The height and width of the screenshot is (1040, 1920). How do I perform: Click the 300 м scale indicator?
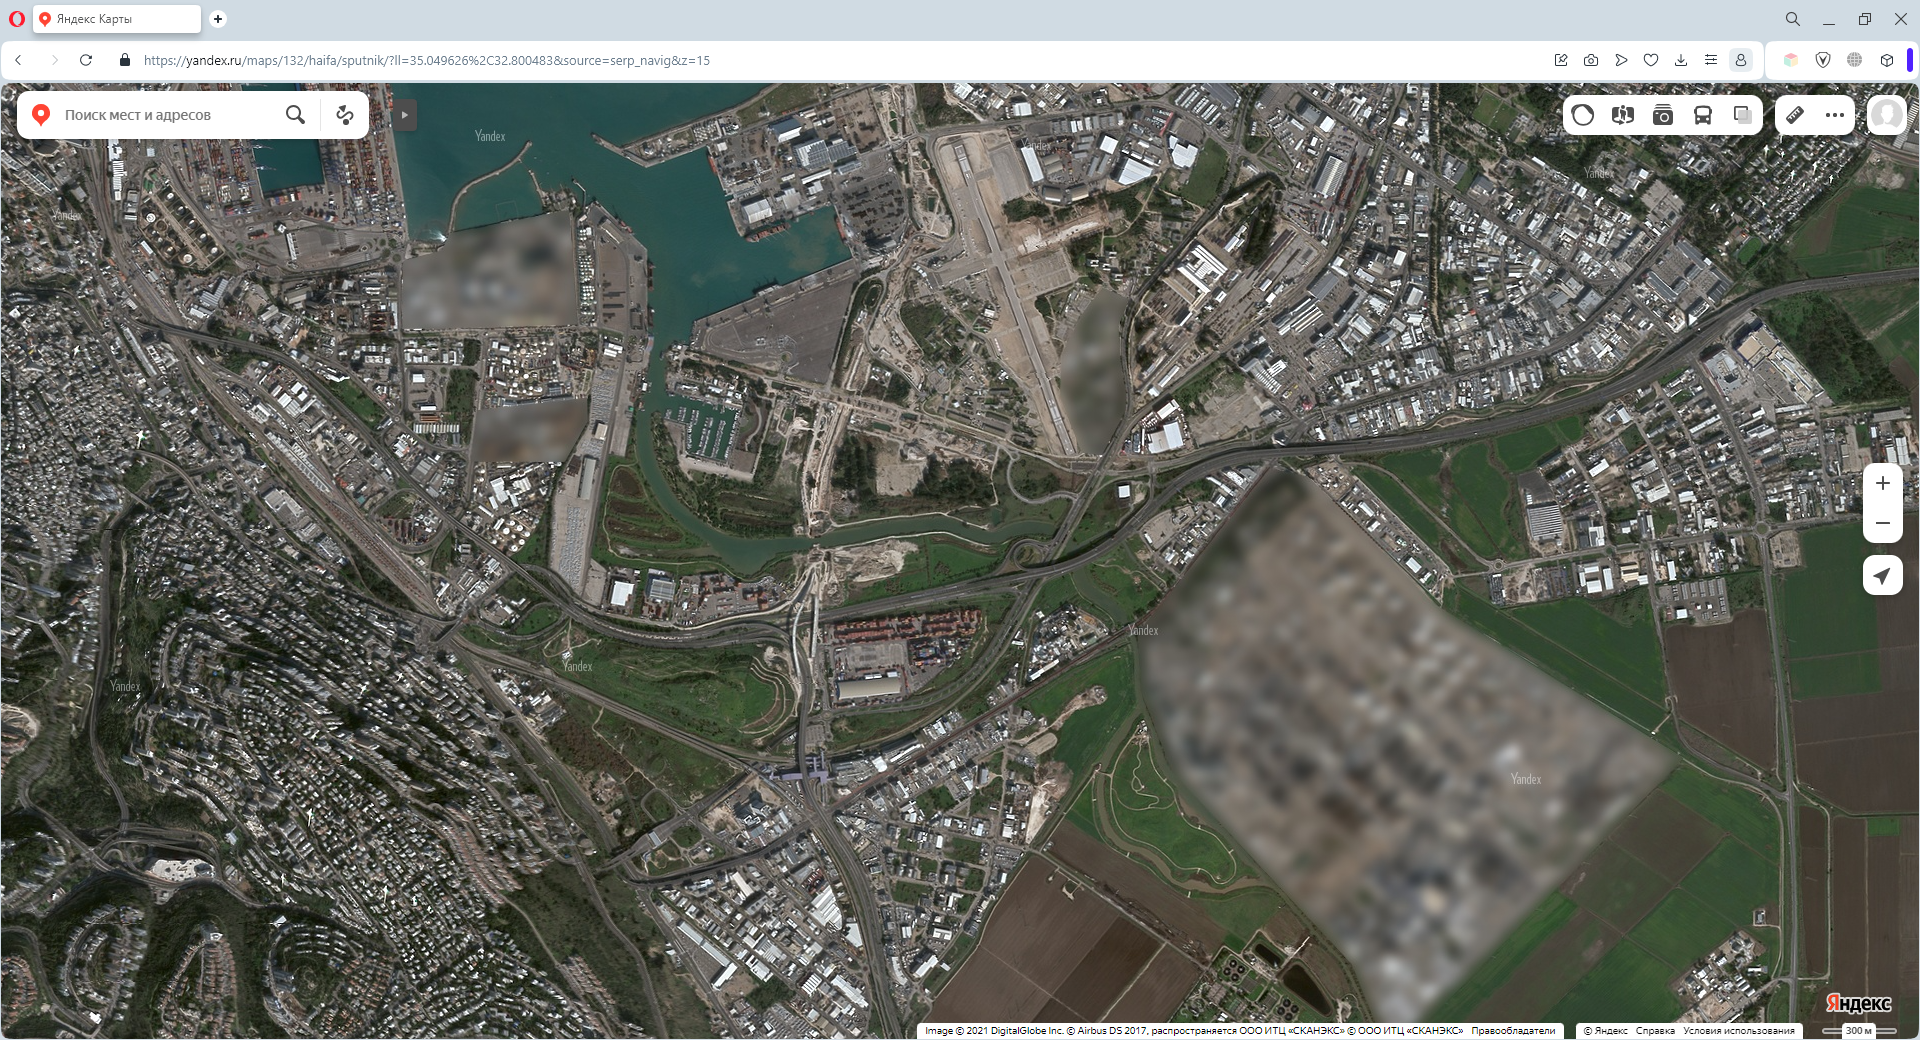1858,1031
